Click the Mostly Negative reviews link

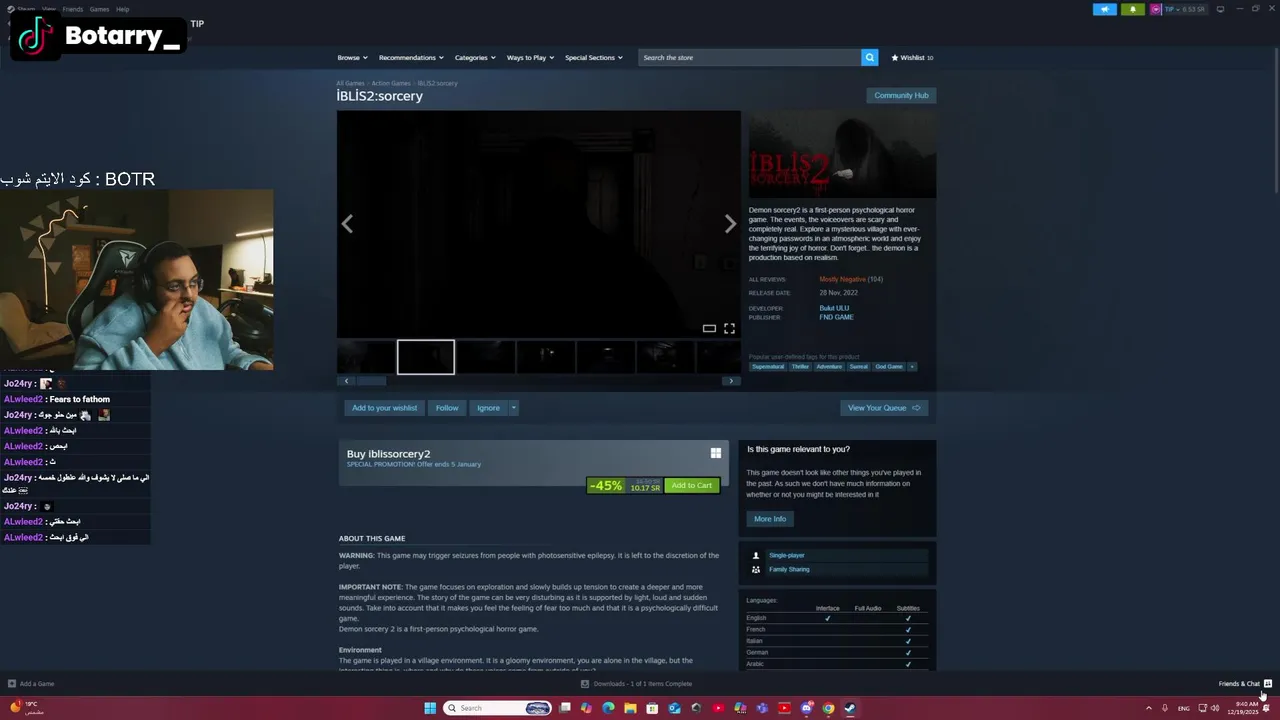[x=843, y=279]
